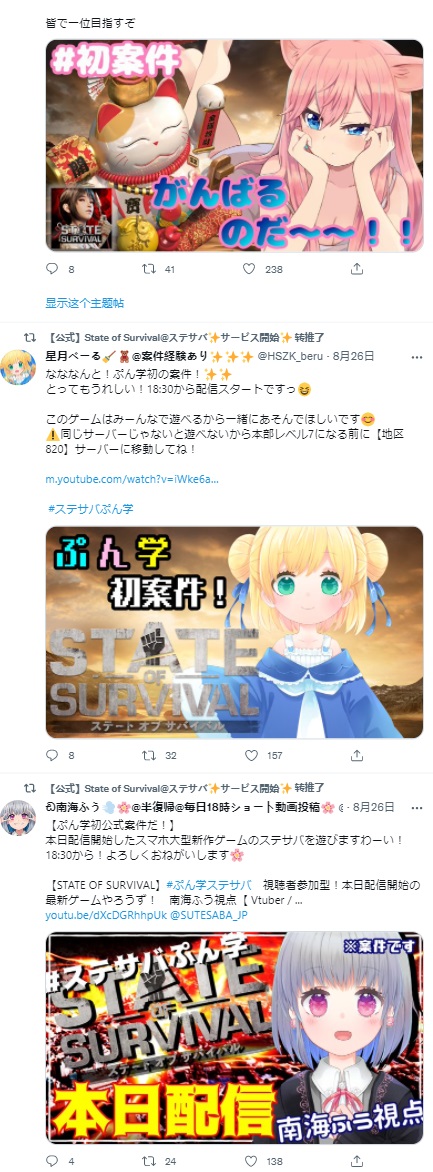This screenshot has width=433, height=1172.
Task: View the 本日配信 南海ふう視点 thumbnail
Action: [x=234, y=1037]
